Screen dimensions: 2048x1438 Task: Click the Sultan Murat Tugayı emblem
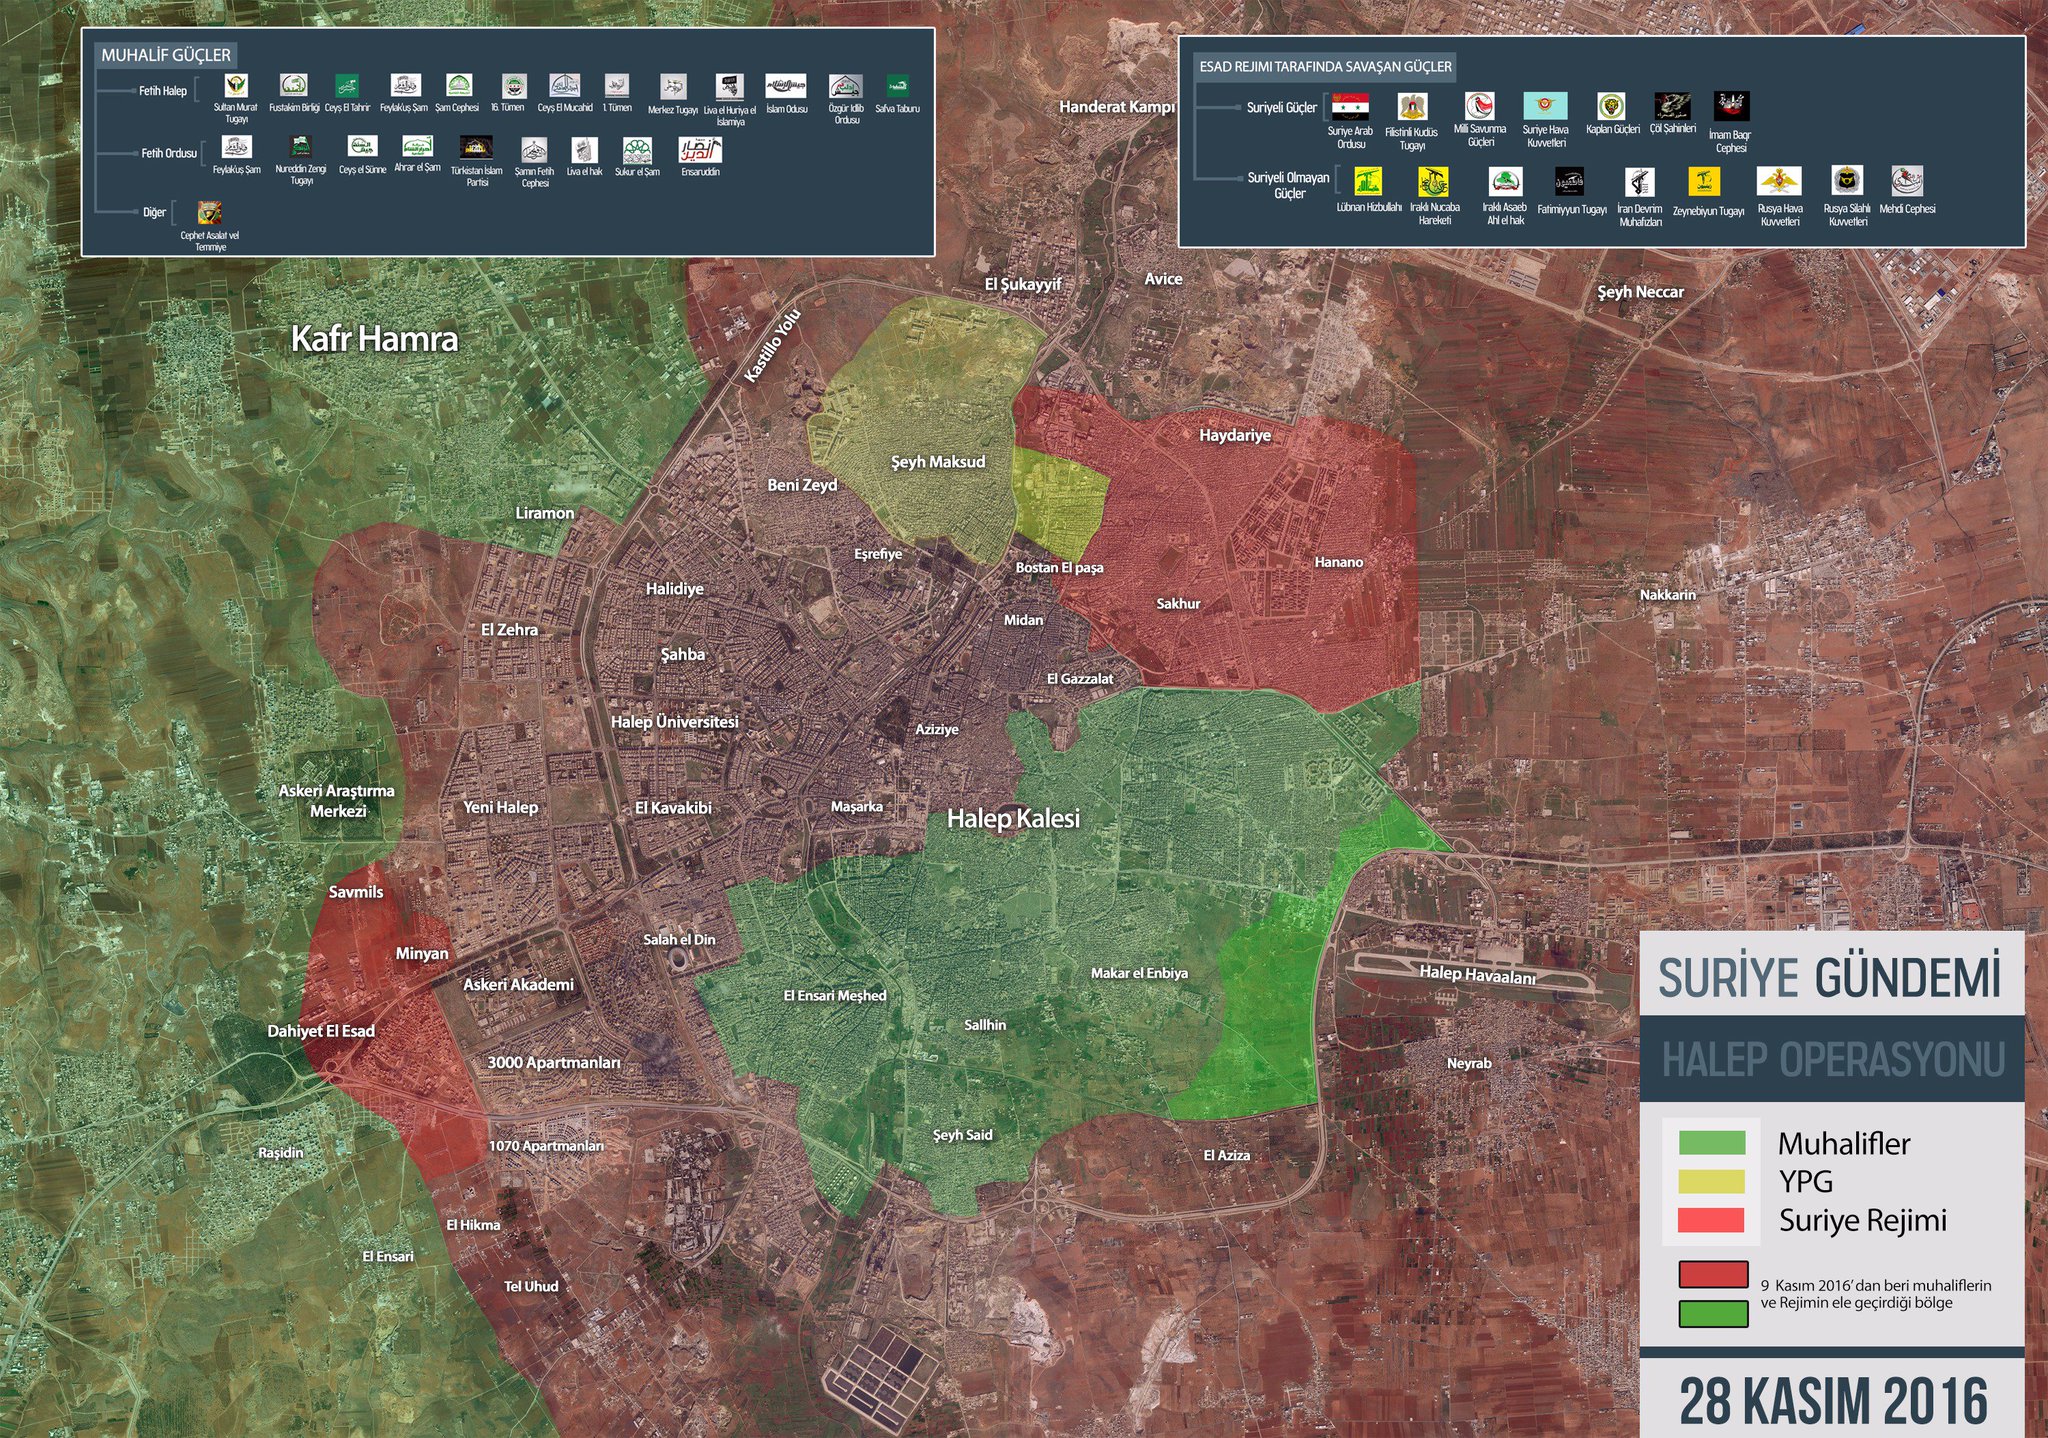point(236,86)
